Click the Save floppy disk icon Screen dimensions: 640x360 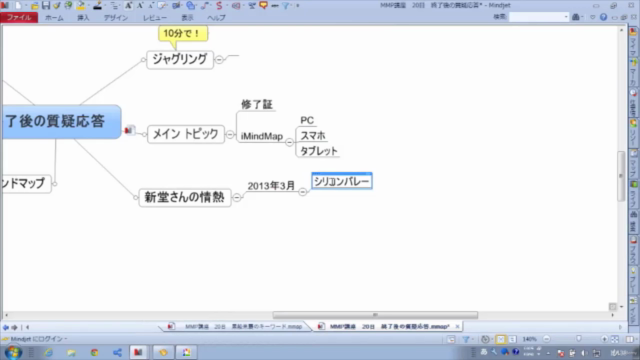point(46,5)
